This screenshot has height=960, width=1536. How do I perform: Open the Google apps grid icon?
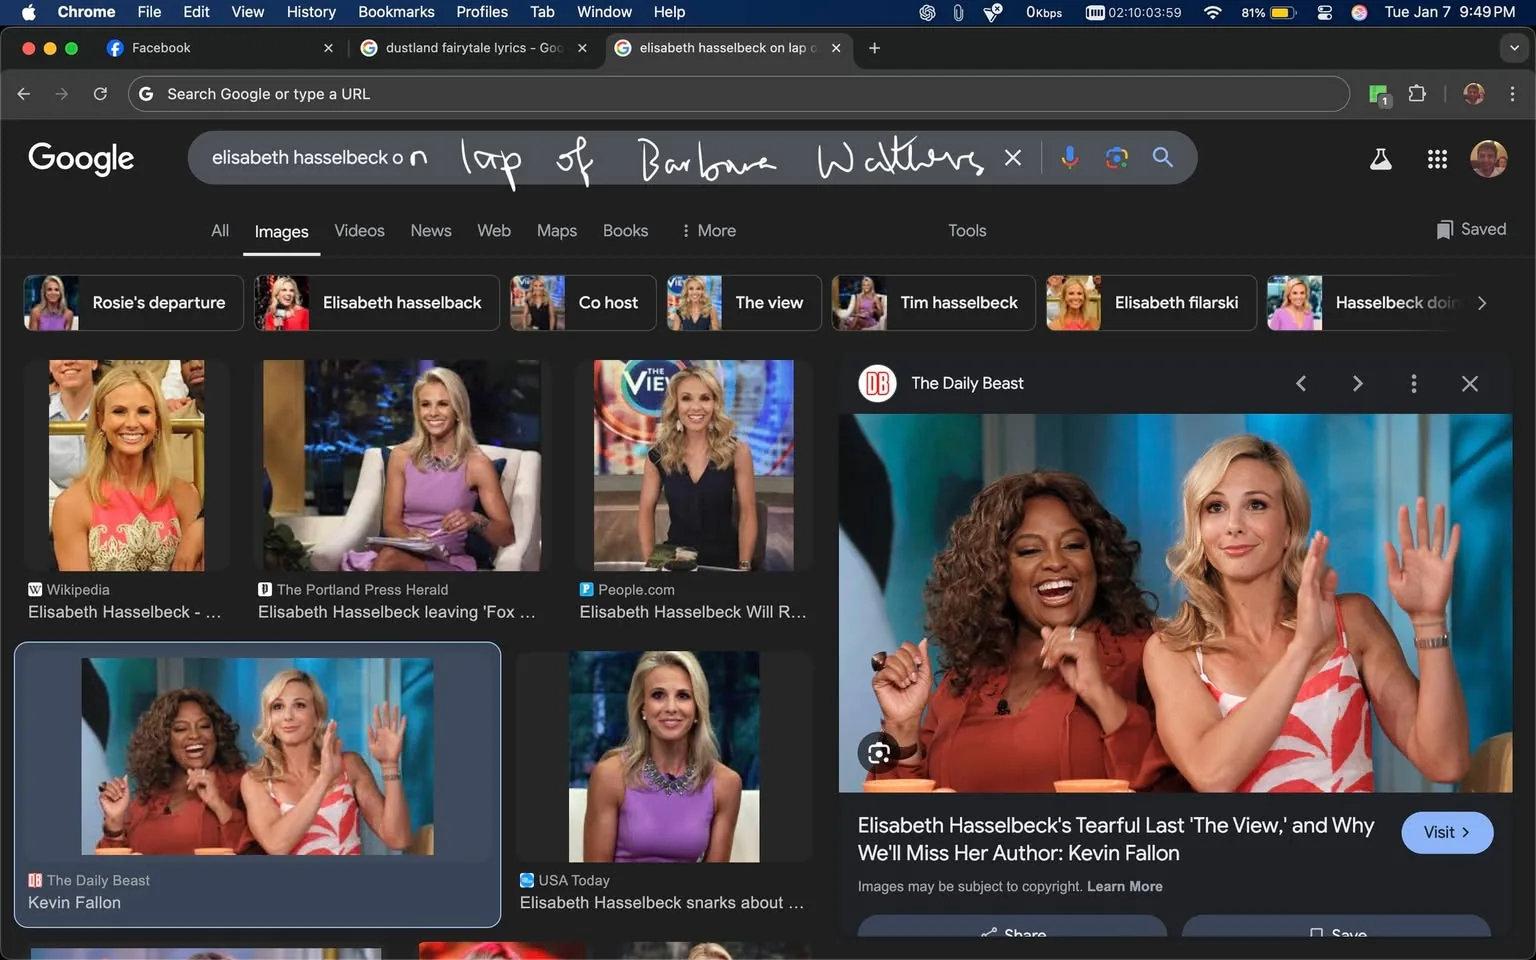[x=1437, y=158]
